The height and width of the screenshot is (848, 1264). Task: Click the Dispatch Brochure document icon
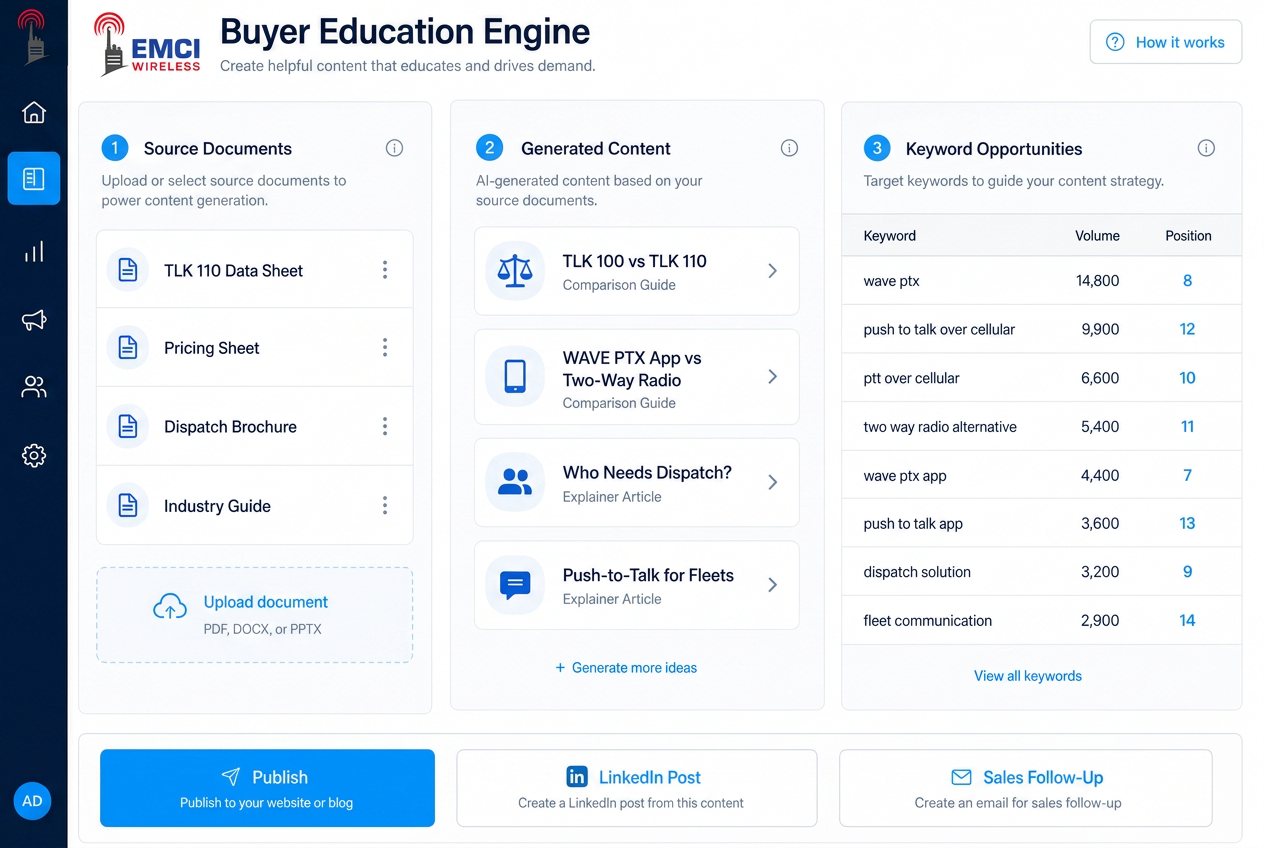(x=128, y=426)
